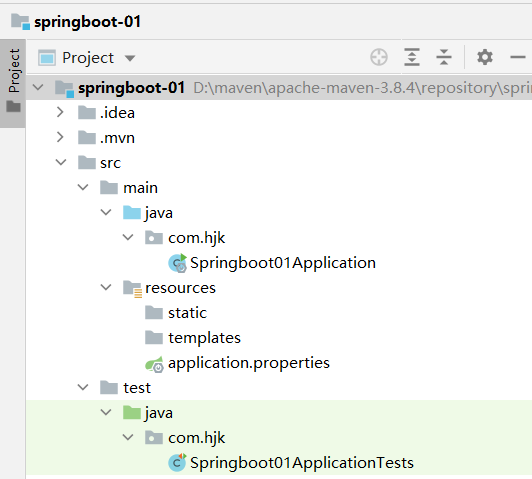
Task: Click springboot-01 in the navigation breadcrumb
Action: [87, 22]
